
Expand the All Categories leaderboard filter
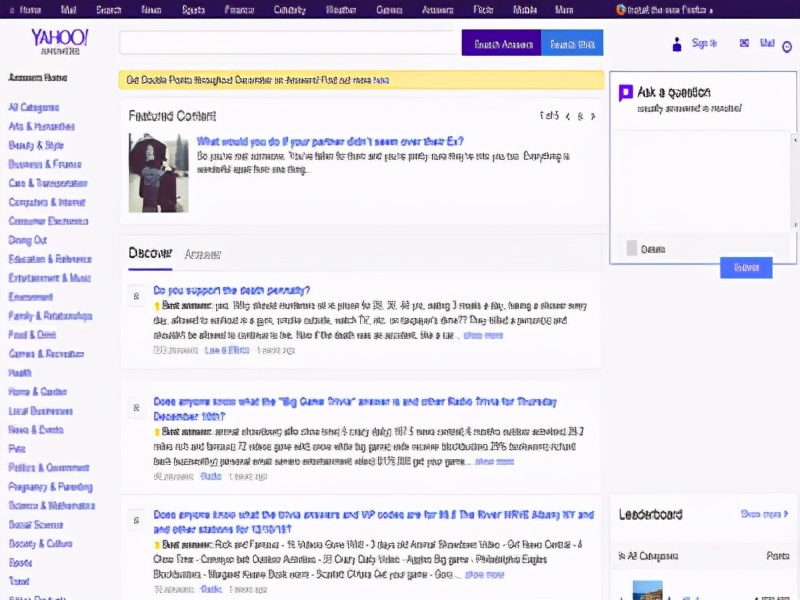pyautogui.click(x=648, y=556)
